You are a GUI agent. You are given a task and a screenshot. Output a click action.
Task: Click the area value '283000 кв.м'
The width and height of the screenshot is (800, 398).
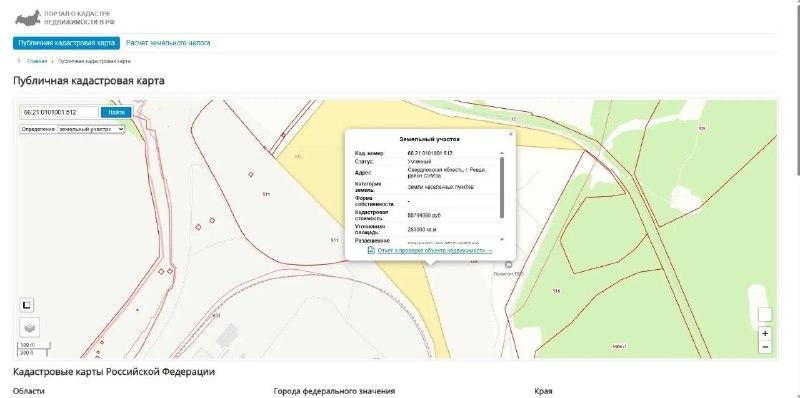[421, 230]
